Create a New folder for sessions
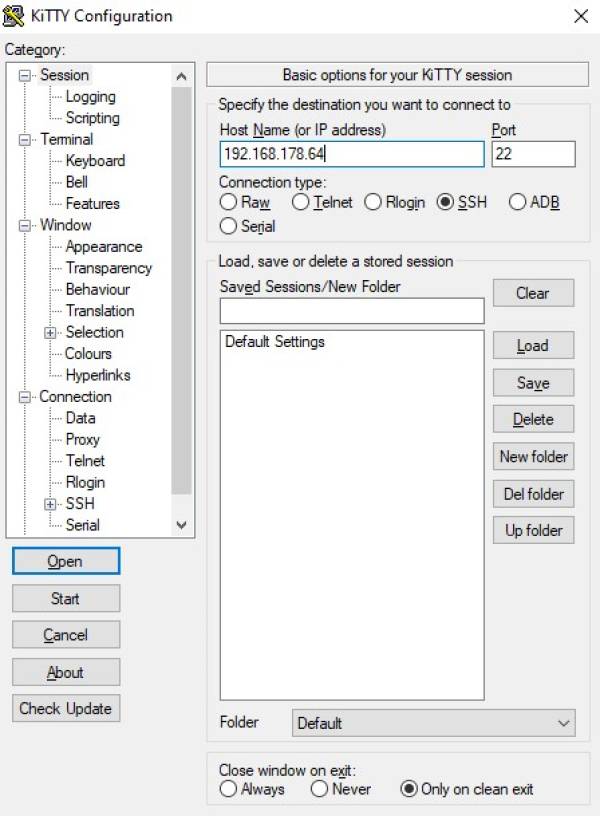Screen dimensions: 600x816 [x=533, y=457]
